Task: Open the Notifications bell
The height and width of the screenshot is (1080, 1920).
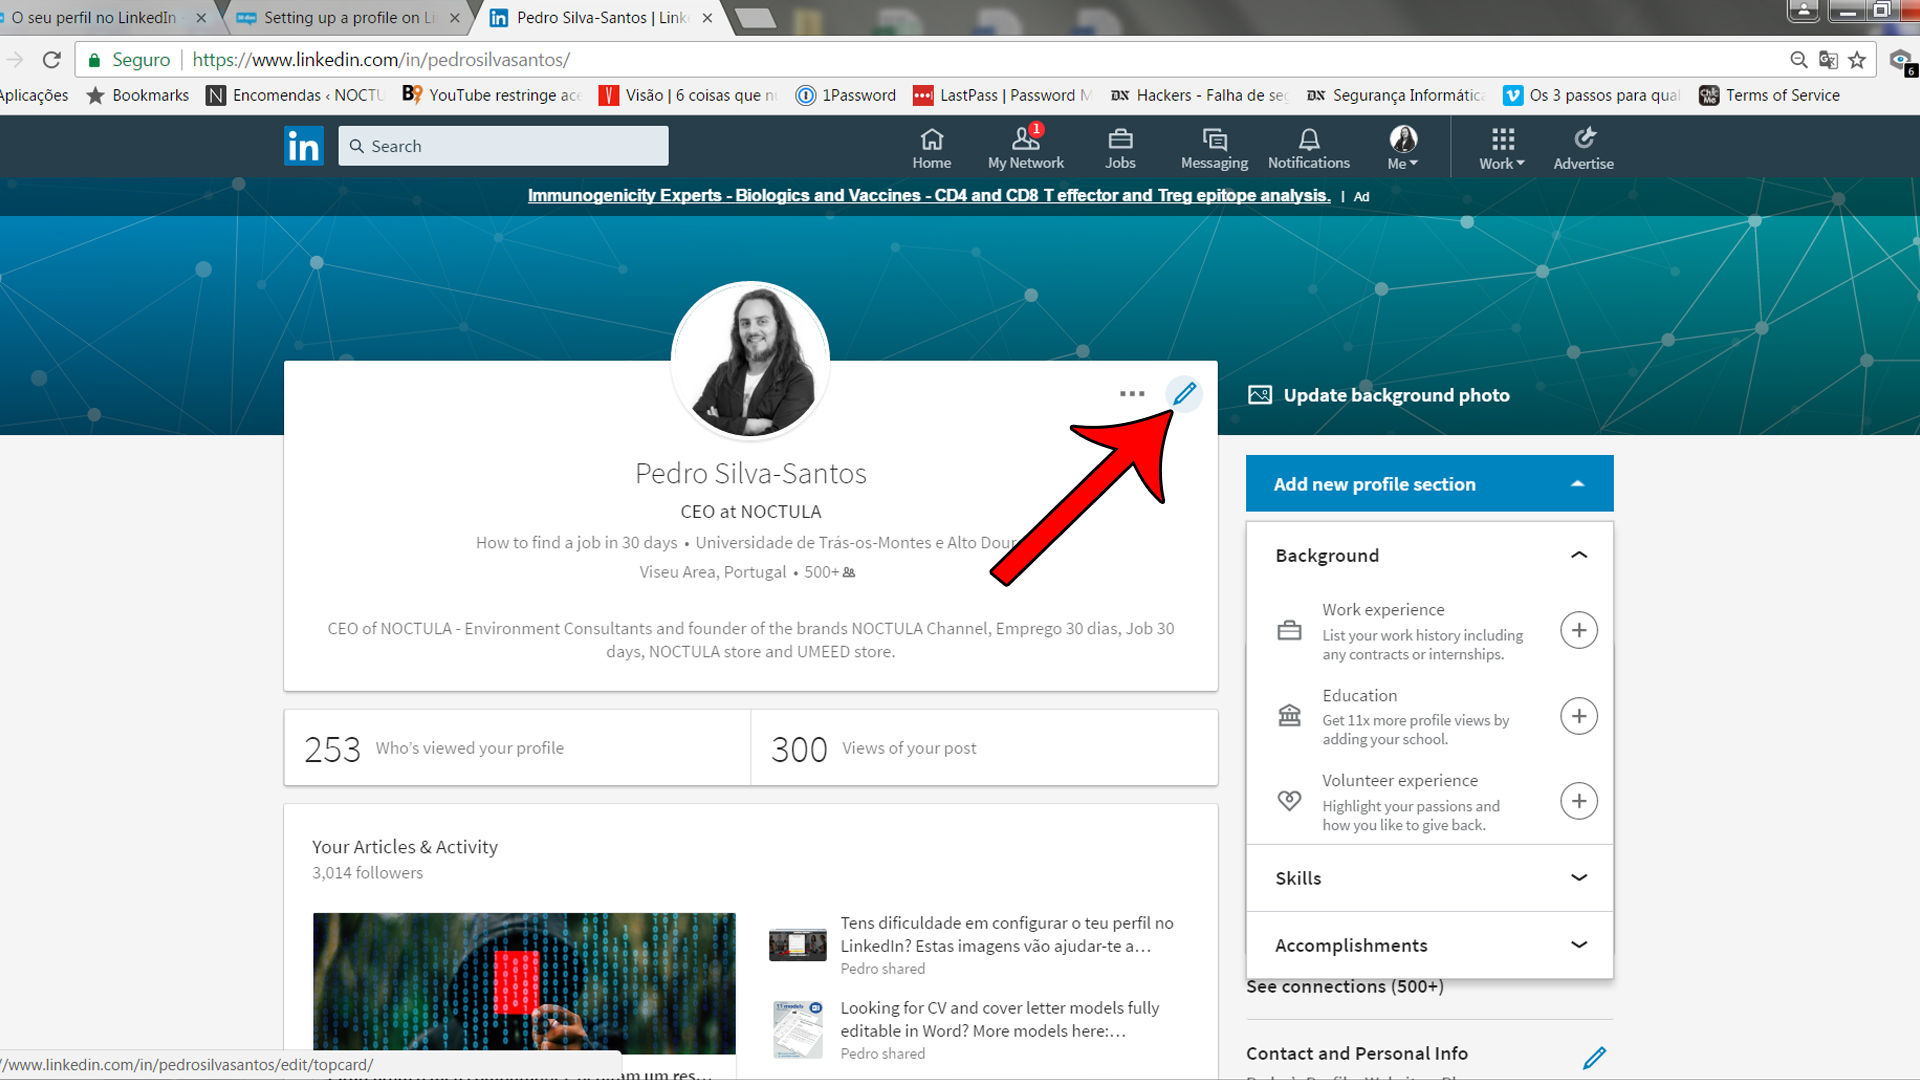Action: pos(1308,148)
